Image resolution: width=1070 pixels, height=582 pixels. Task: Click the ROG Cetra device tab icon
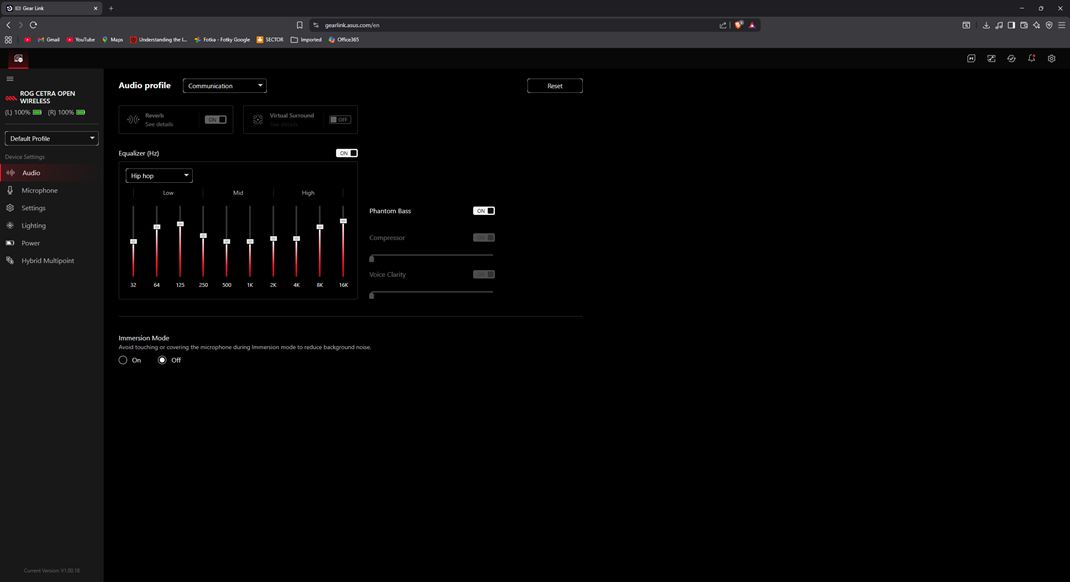click(18, 59)
